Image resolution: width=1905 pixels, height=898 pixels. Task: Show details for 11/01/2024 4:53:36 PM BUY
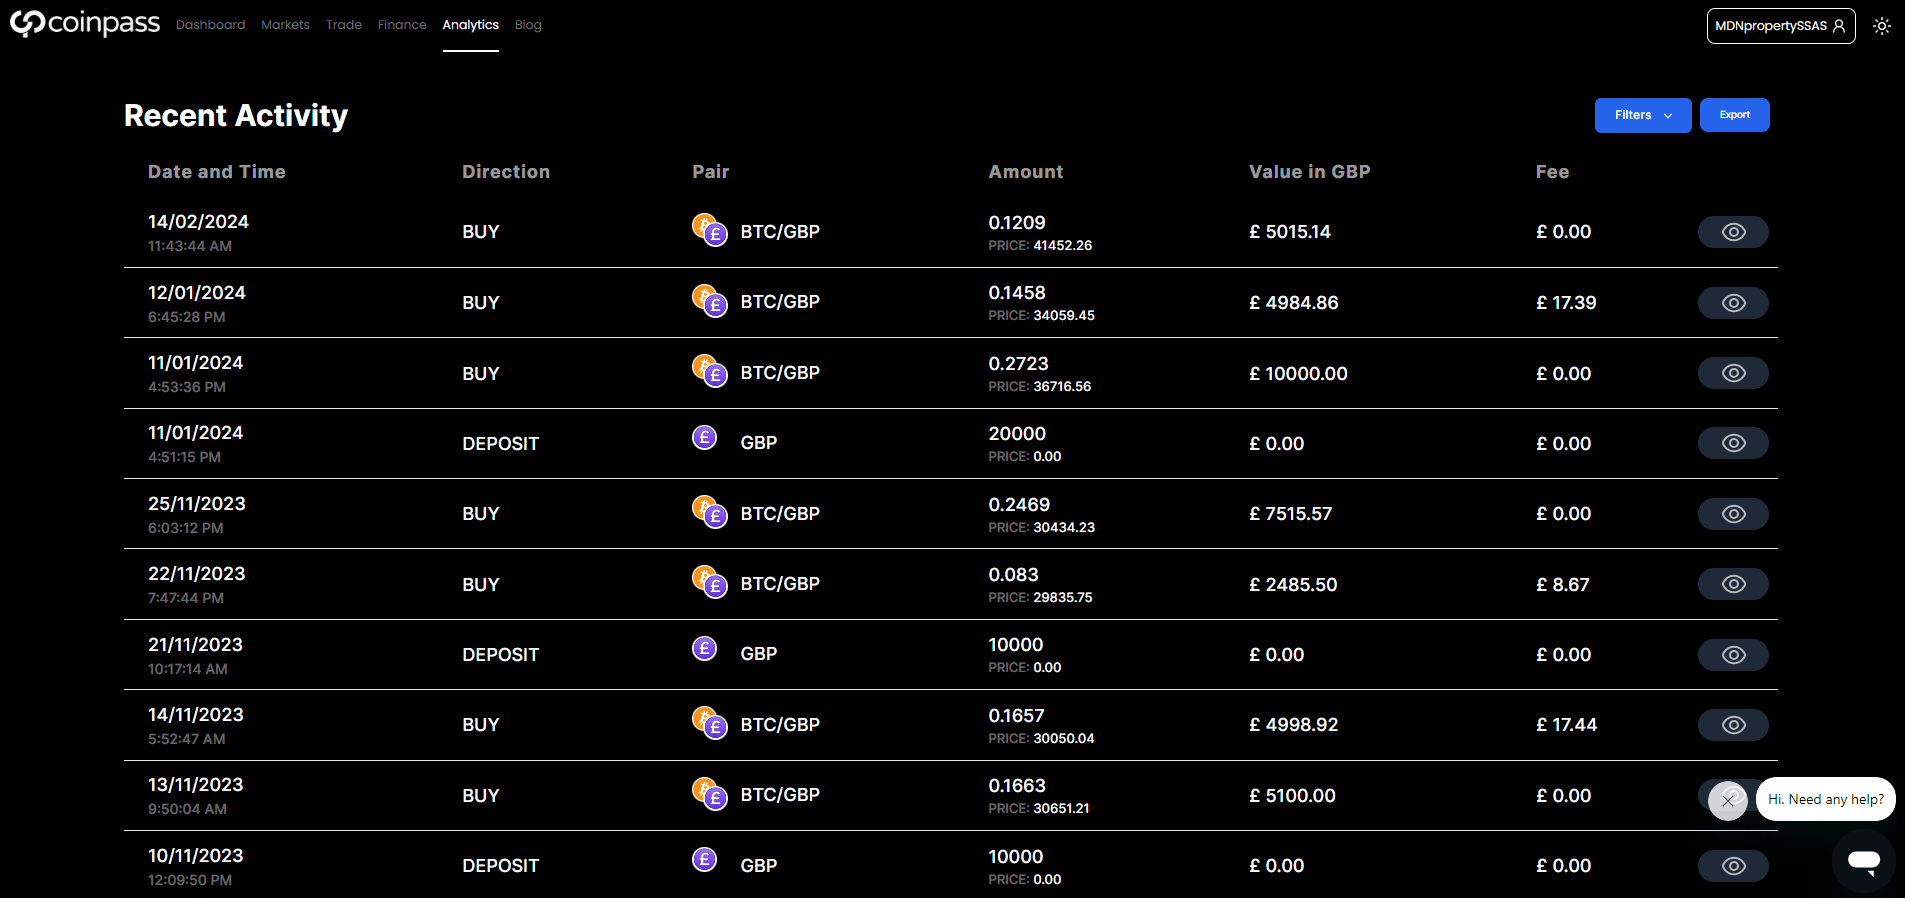click(1733, 373)
